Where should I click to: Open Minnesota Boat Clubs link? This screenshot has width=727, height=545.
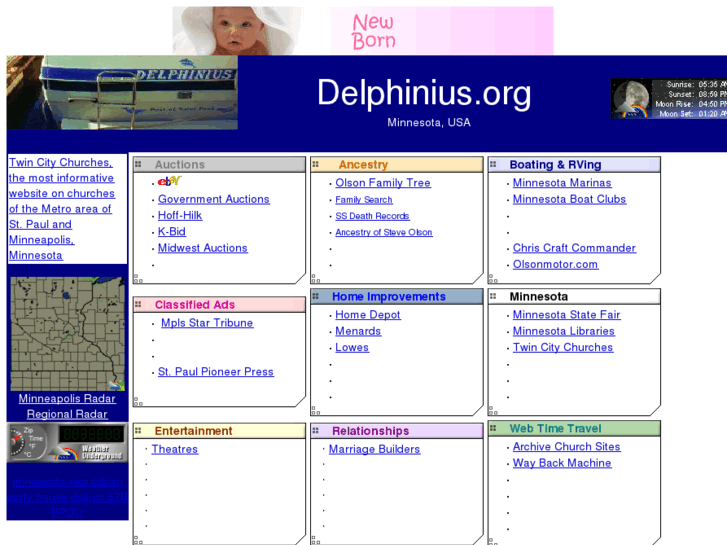click(x=569, y=199)
